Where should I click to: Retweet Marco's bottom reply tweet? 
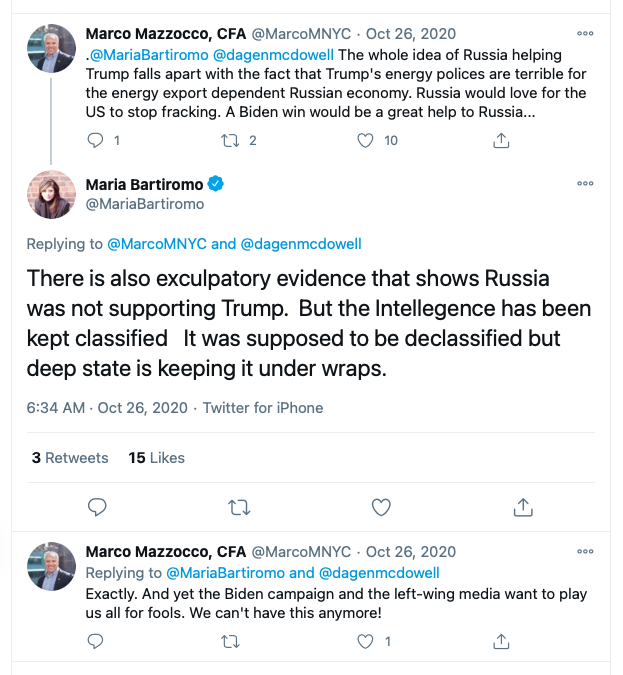tap(230, 641)
